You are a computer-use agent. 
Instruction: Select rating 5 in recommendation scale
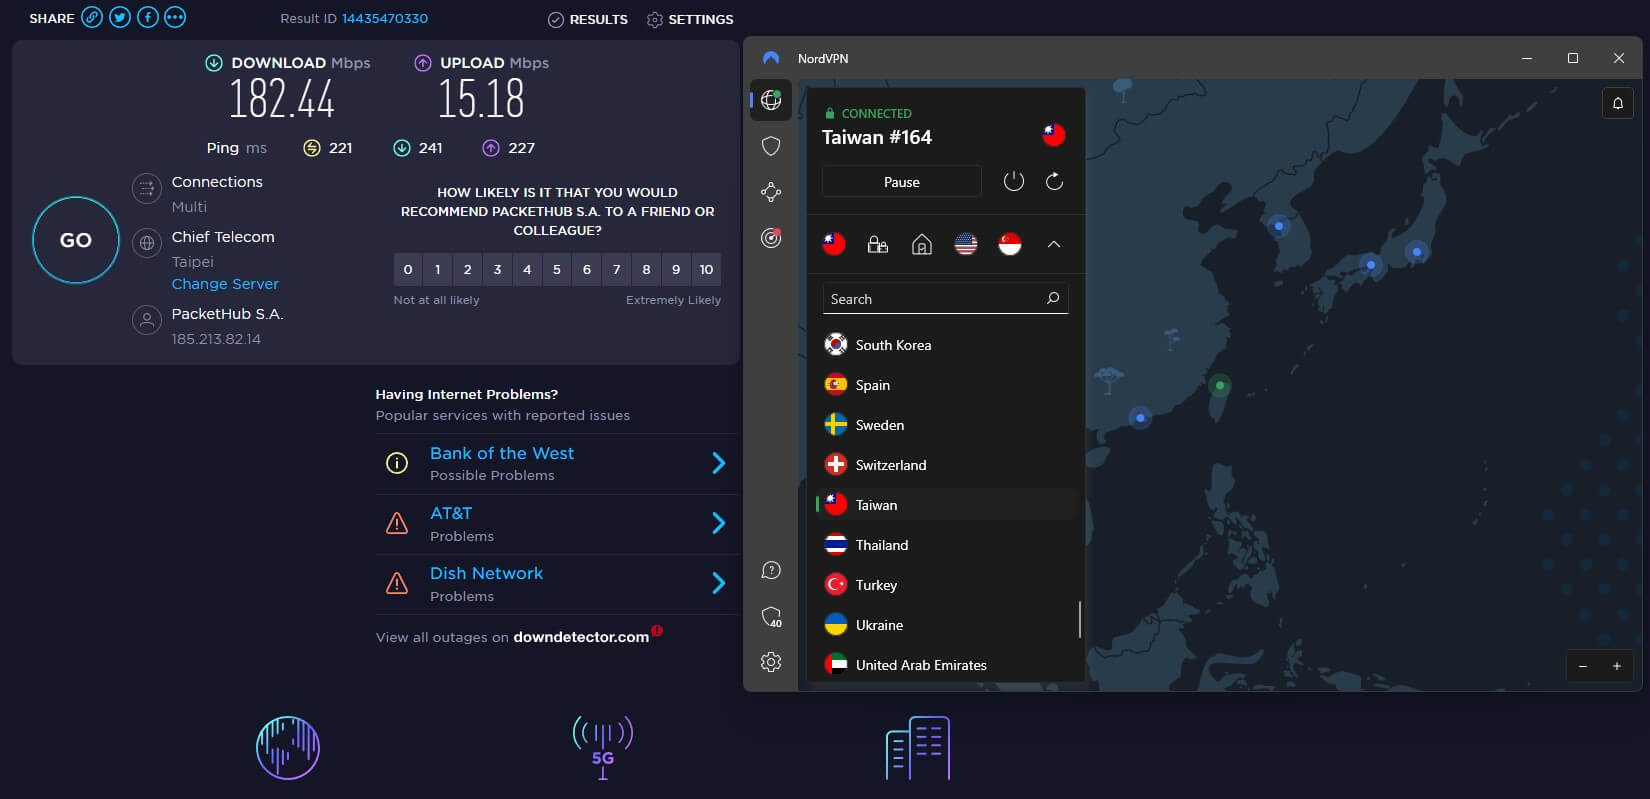point(557,270)
